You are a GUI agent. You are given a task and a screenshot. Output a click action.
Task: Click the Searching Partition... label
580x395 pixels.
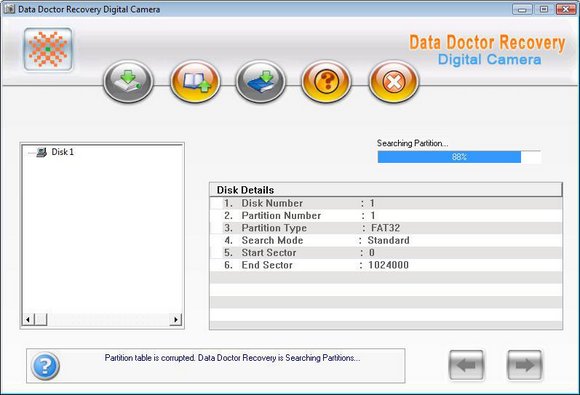click(412, 143)
